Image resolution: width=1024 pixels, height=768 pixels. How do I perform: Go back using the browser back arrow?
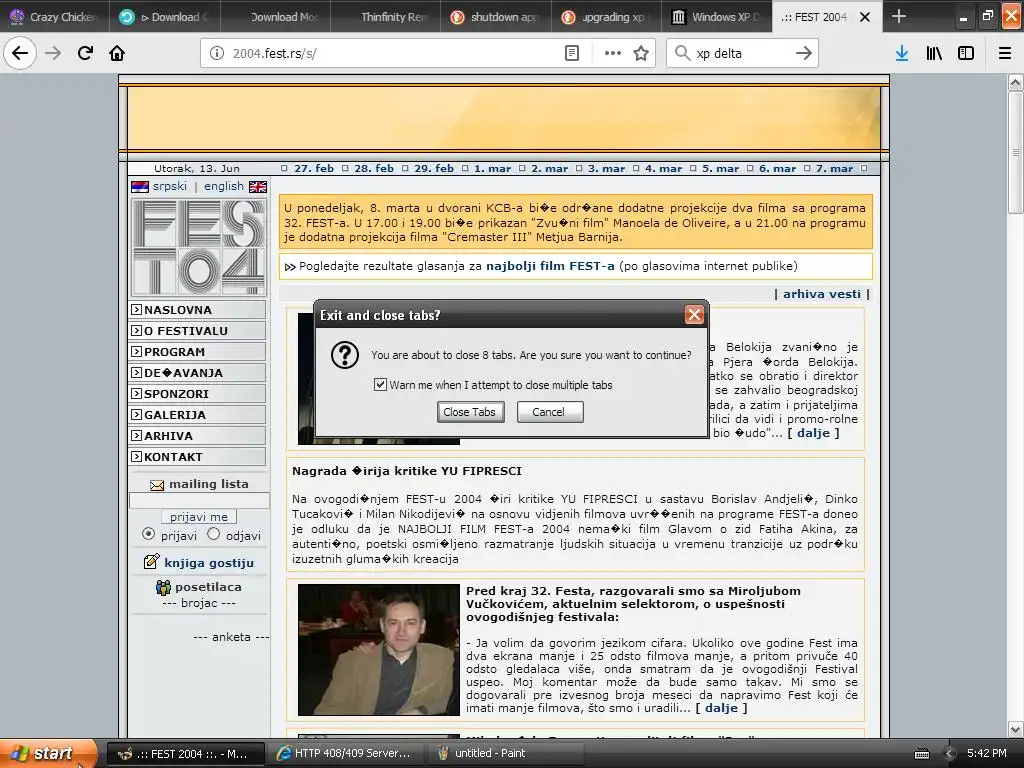click(20, 53)
